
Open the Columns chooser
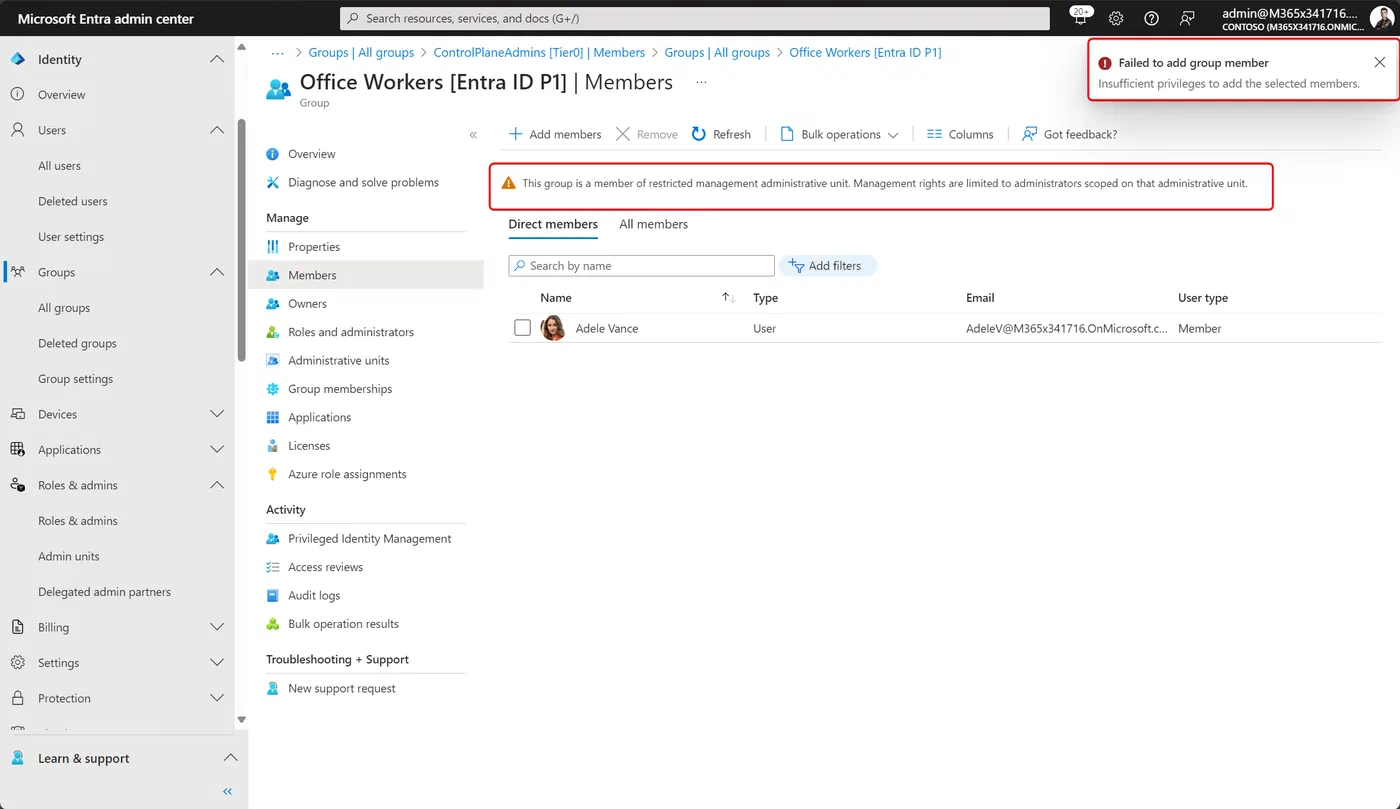point(960,134)
